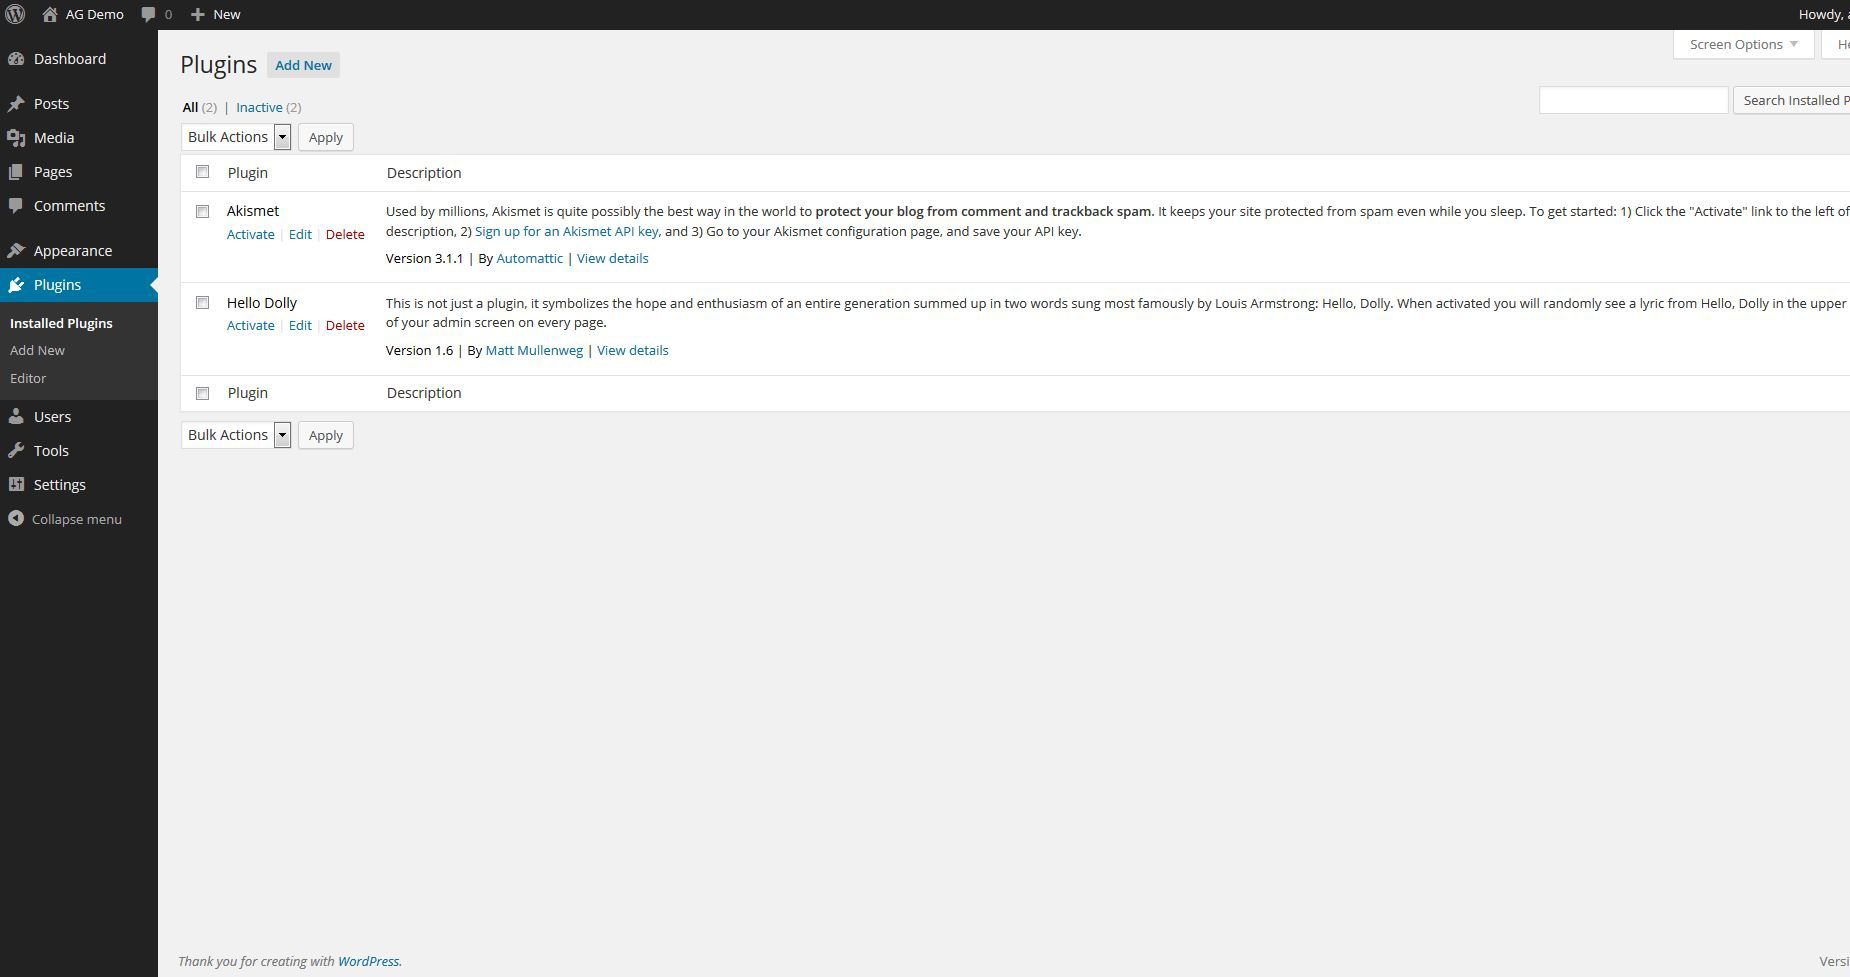The image size is (1850, 977).
Task: Click the Pages icon in sidebar
Action: click(x=16, y=172)
